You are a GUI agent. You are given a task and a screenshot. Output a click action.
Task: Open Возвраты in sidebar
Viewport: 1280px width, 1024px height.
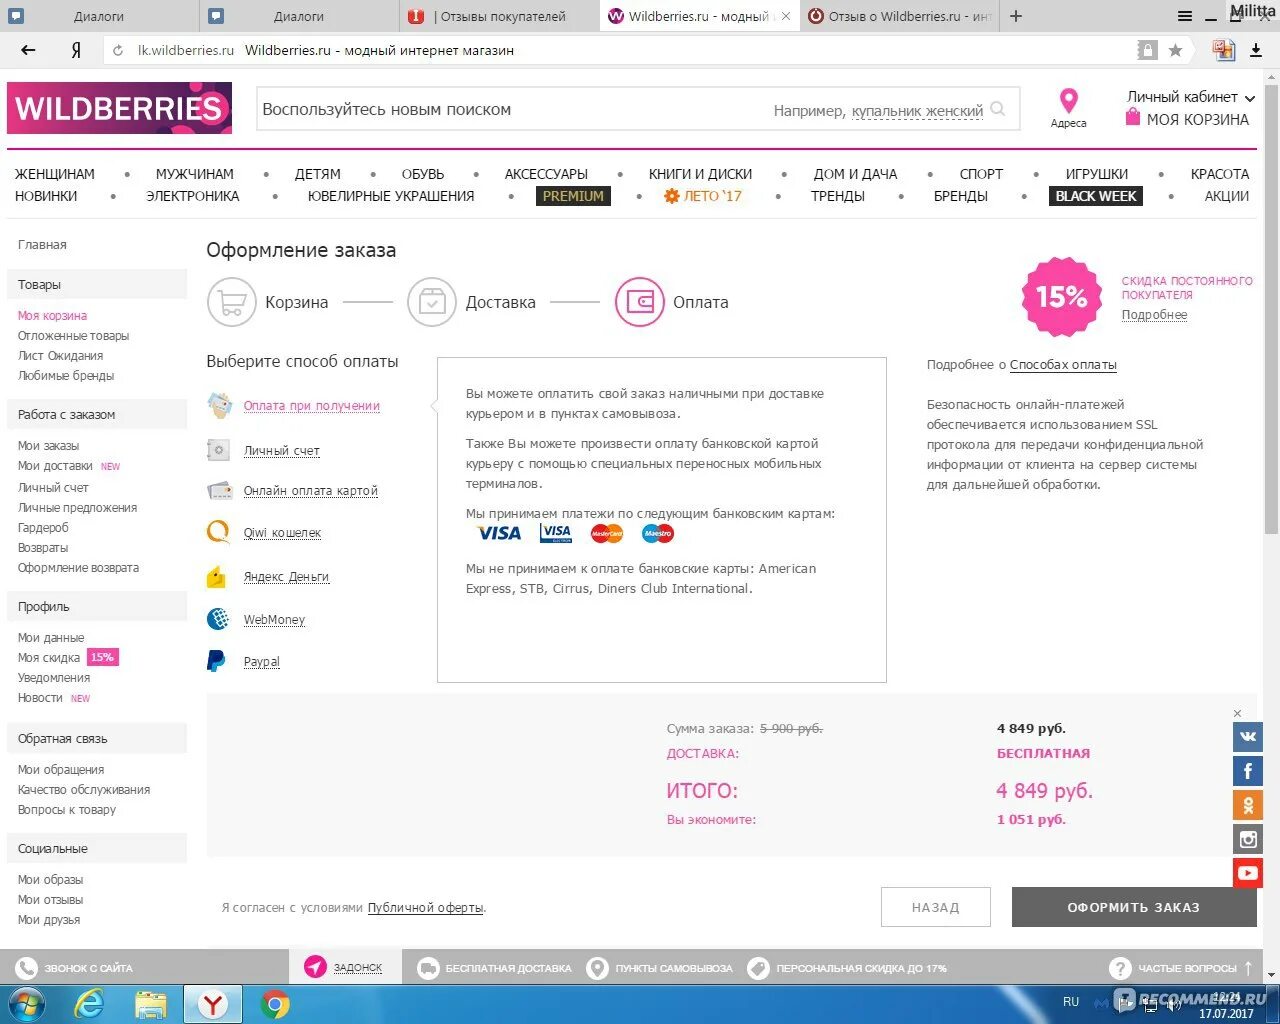point(43,548)
